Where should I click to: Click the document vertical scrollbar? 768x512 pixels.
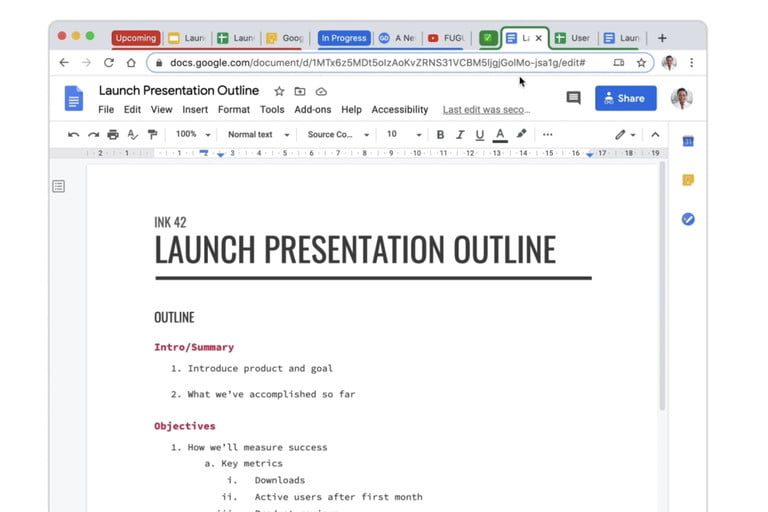click(662, 287)
